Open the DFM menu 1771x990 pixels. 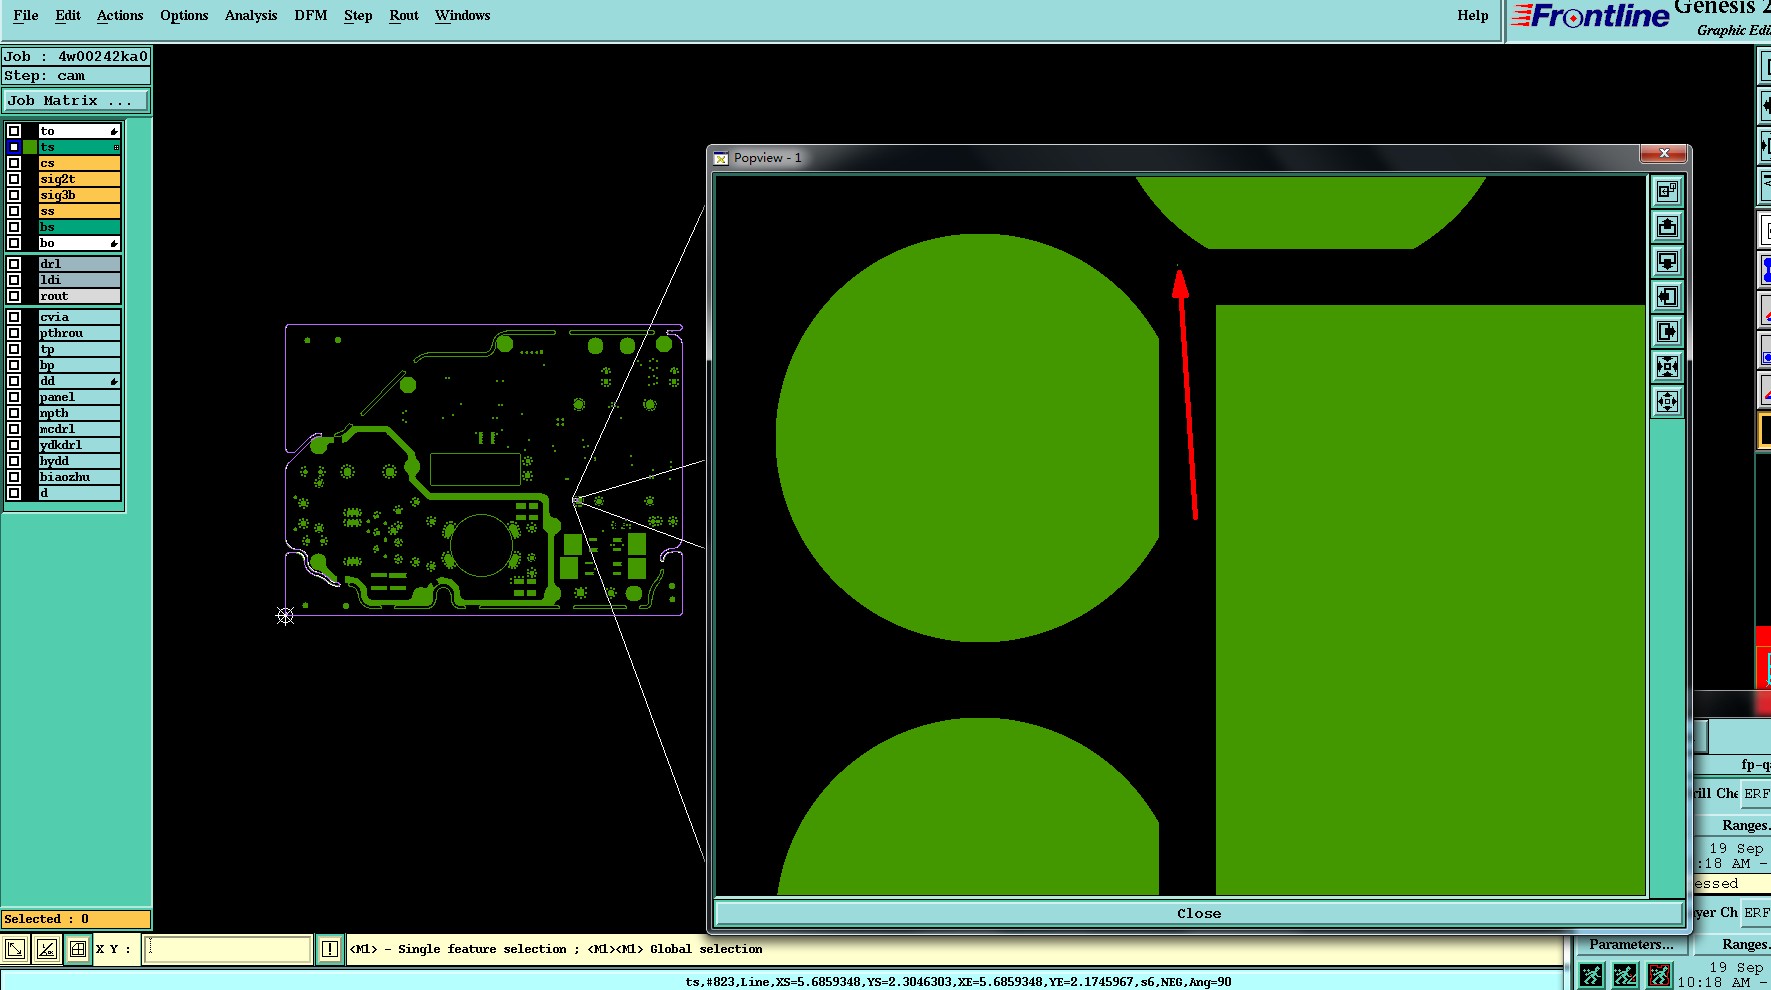pos(311,15)
